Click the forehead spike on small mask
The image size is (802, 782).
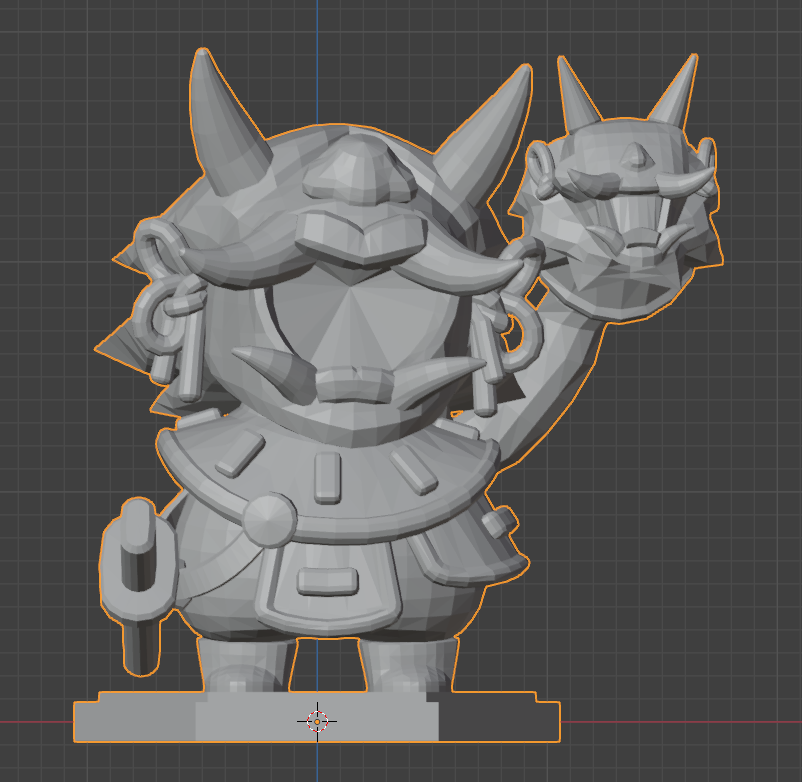(632, 156)
